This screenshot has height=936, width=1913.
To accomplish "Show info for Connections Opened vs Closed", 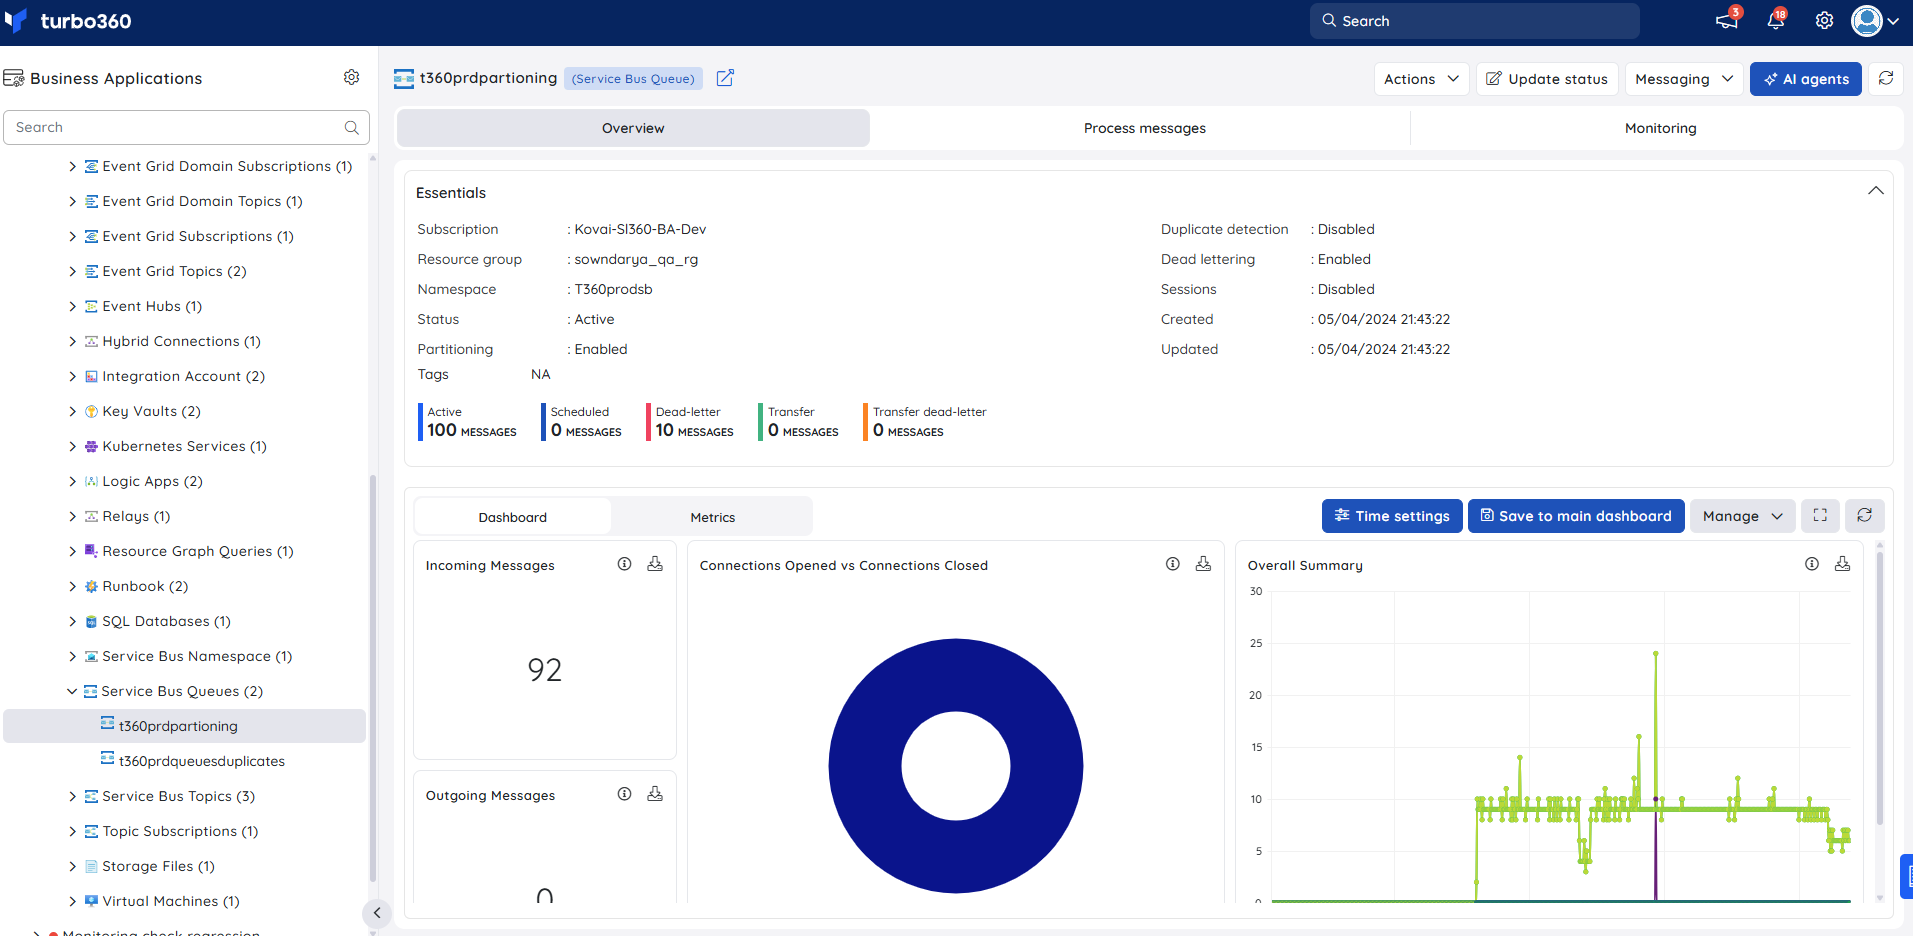I will [1172, 564].
